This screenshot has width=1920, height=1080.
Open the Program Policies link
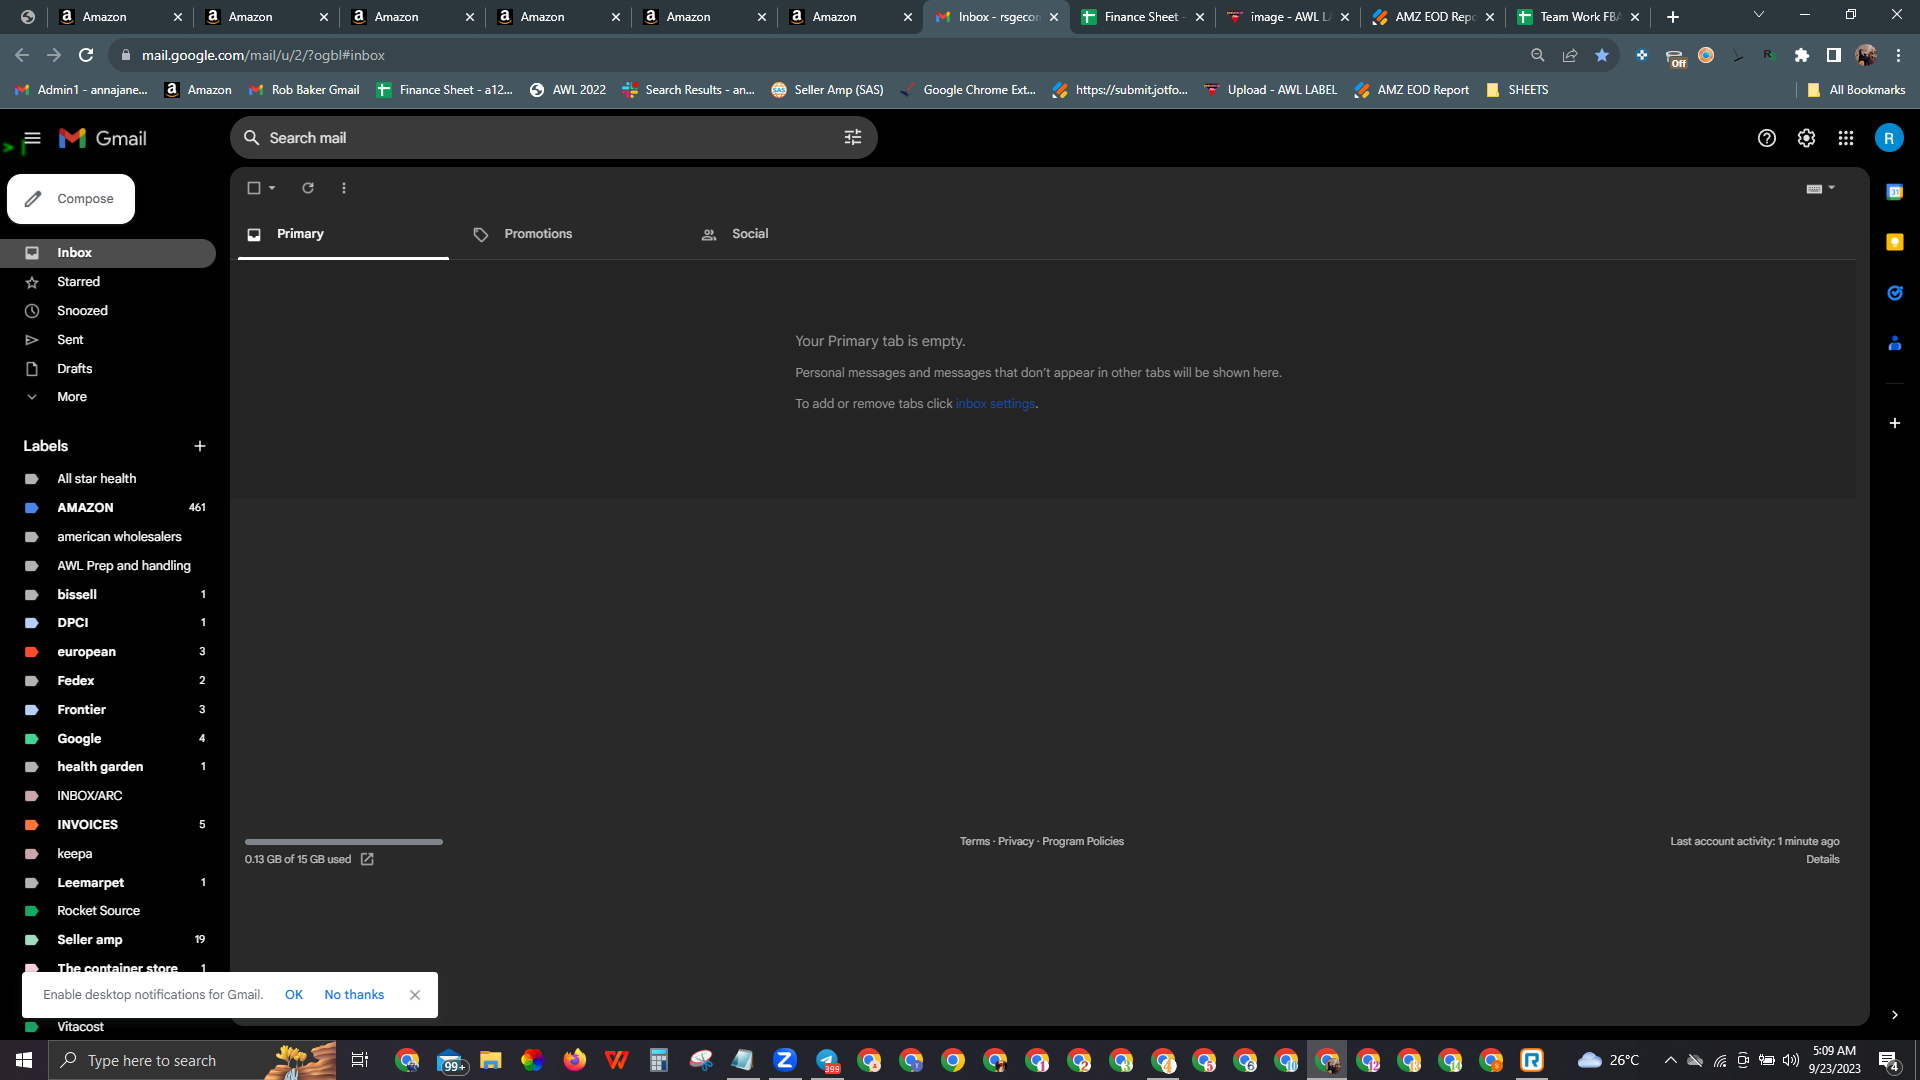(1083, 842)
